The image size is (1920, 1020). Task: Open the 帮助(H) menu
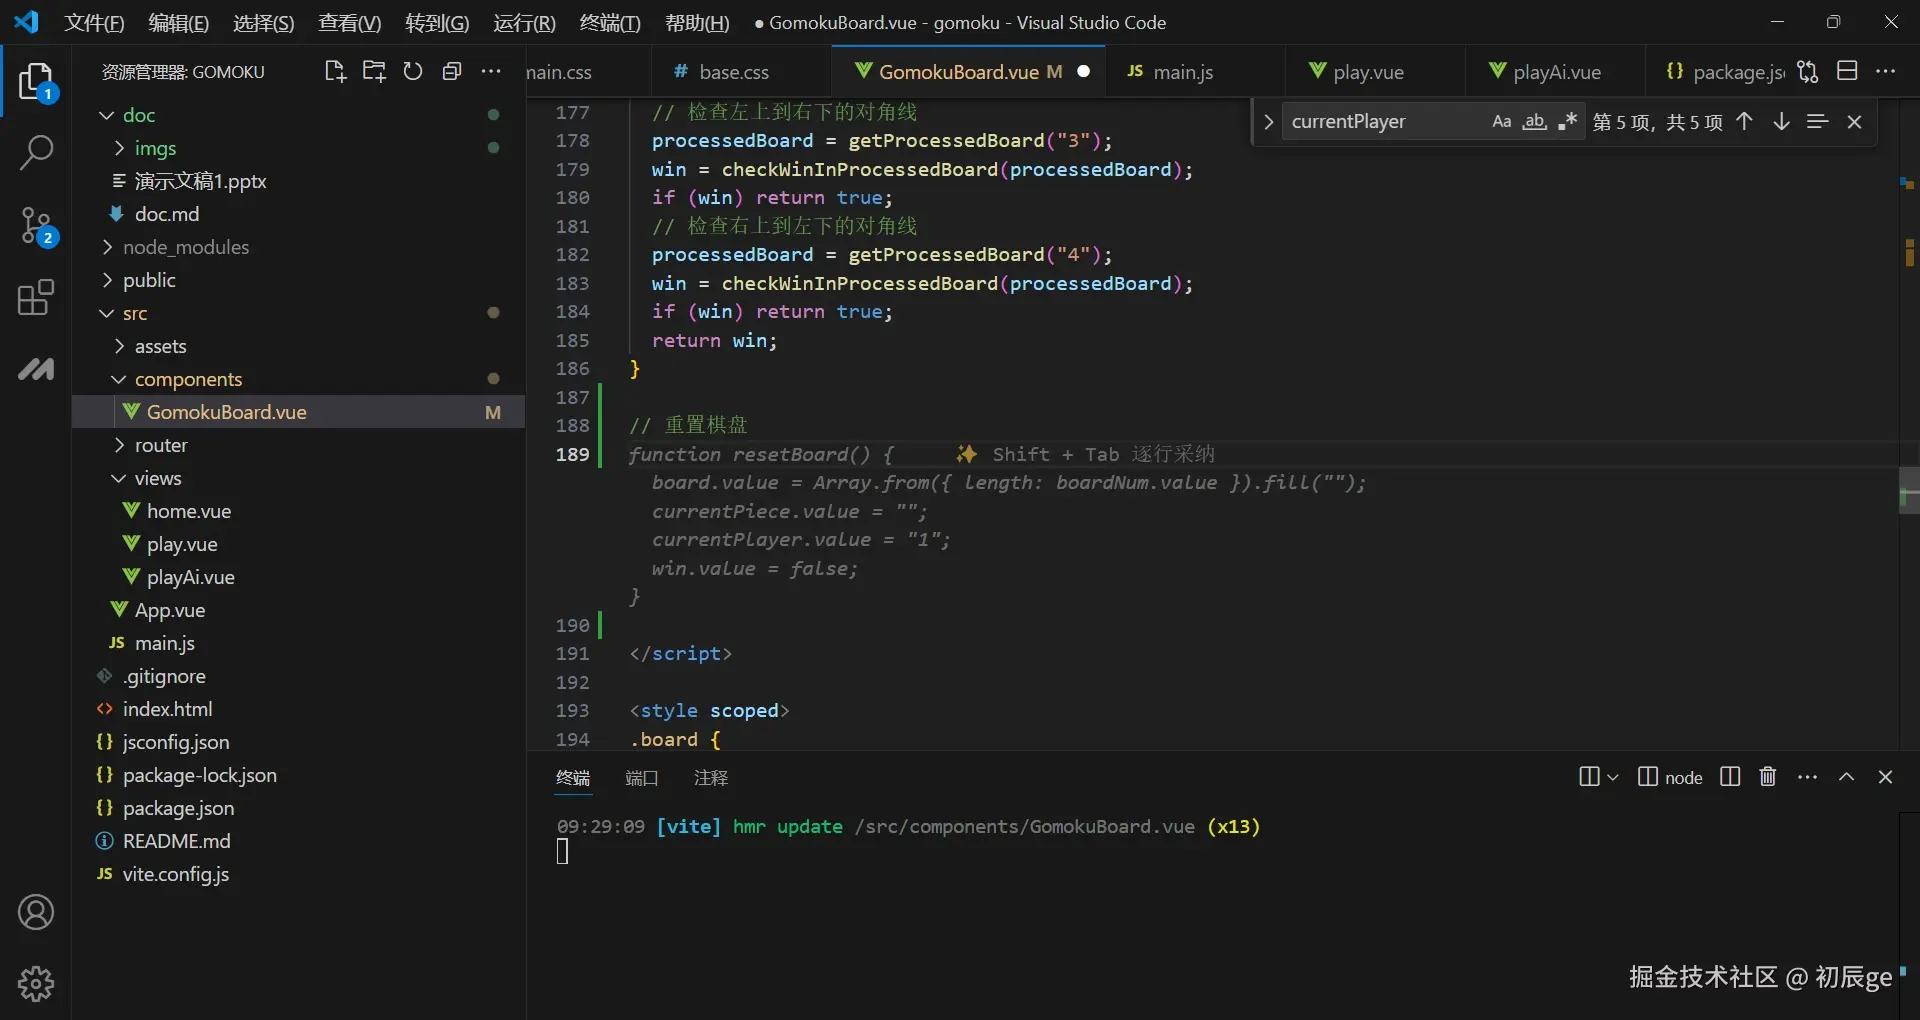coord(697,22)
